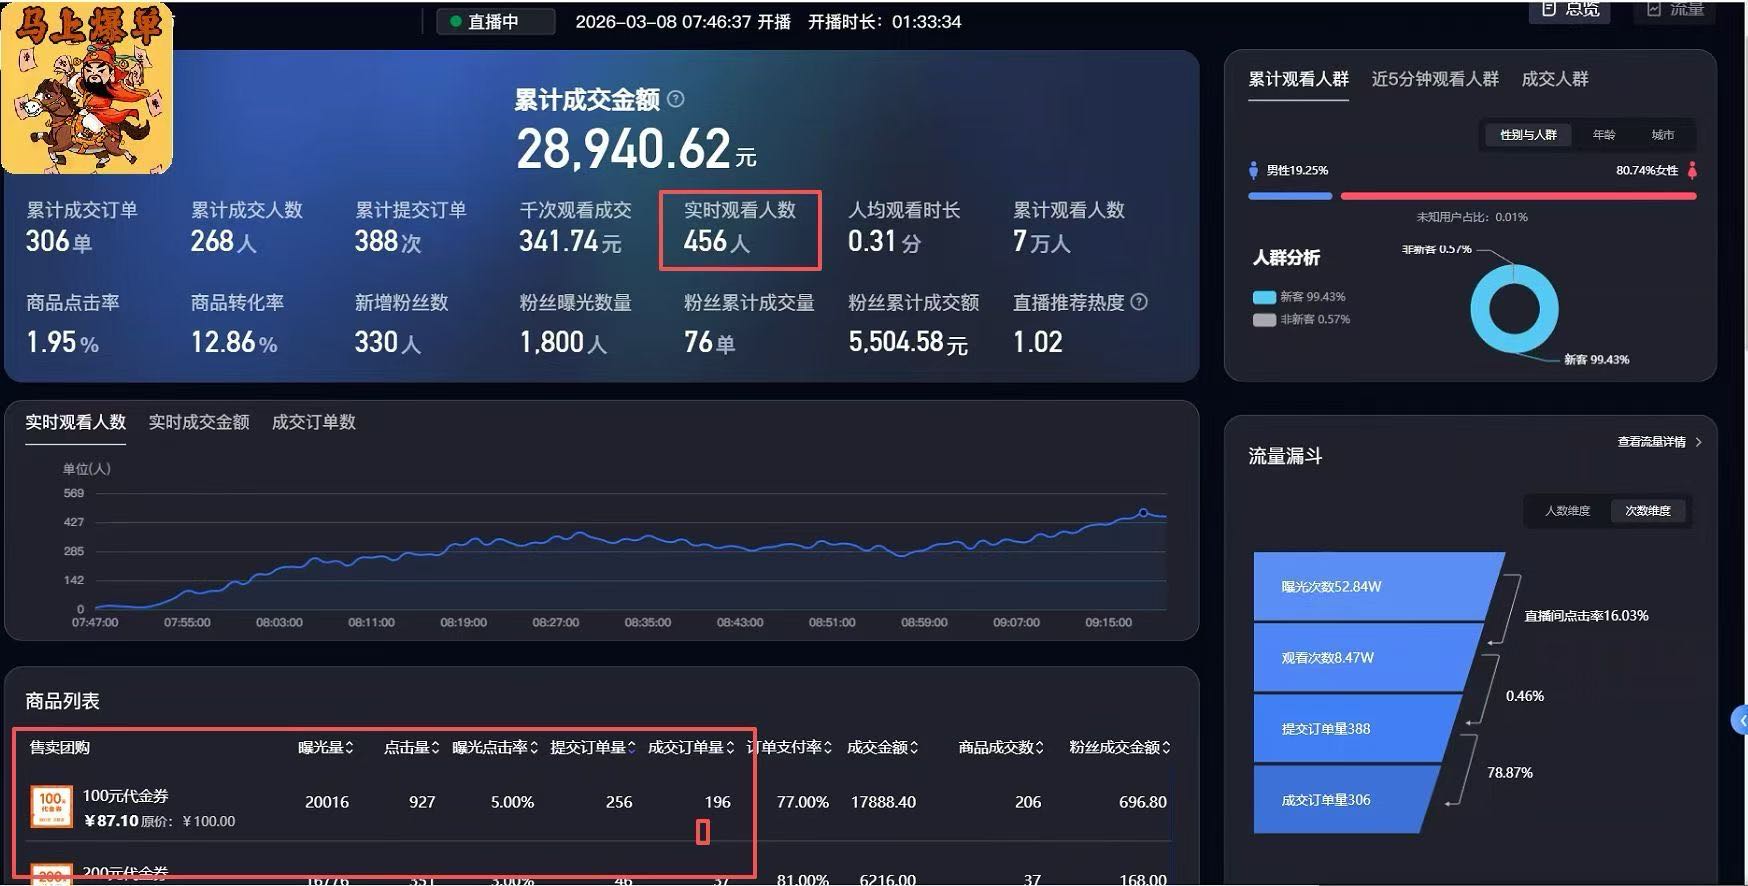Click the help icon beside 累计成交金额
The height and width of the screenshot is (886, 1748).
point(676,99)
